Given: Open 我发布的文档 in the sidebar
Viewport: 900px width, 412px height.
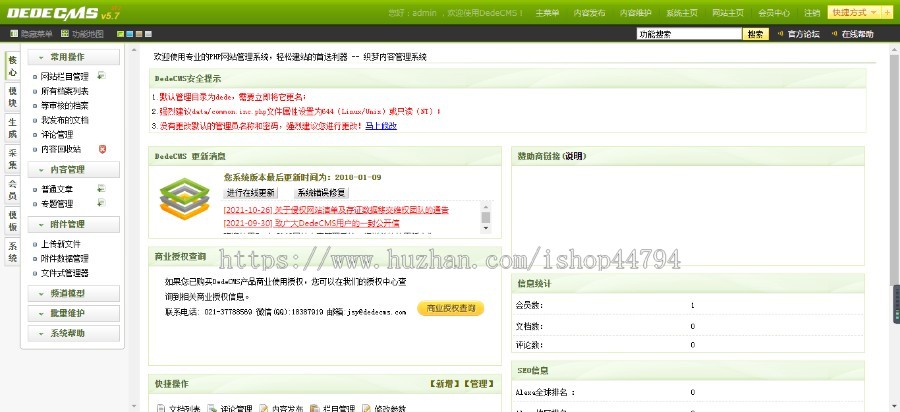Looking at the screenshot, I should tap(65, 120).
